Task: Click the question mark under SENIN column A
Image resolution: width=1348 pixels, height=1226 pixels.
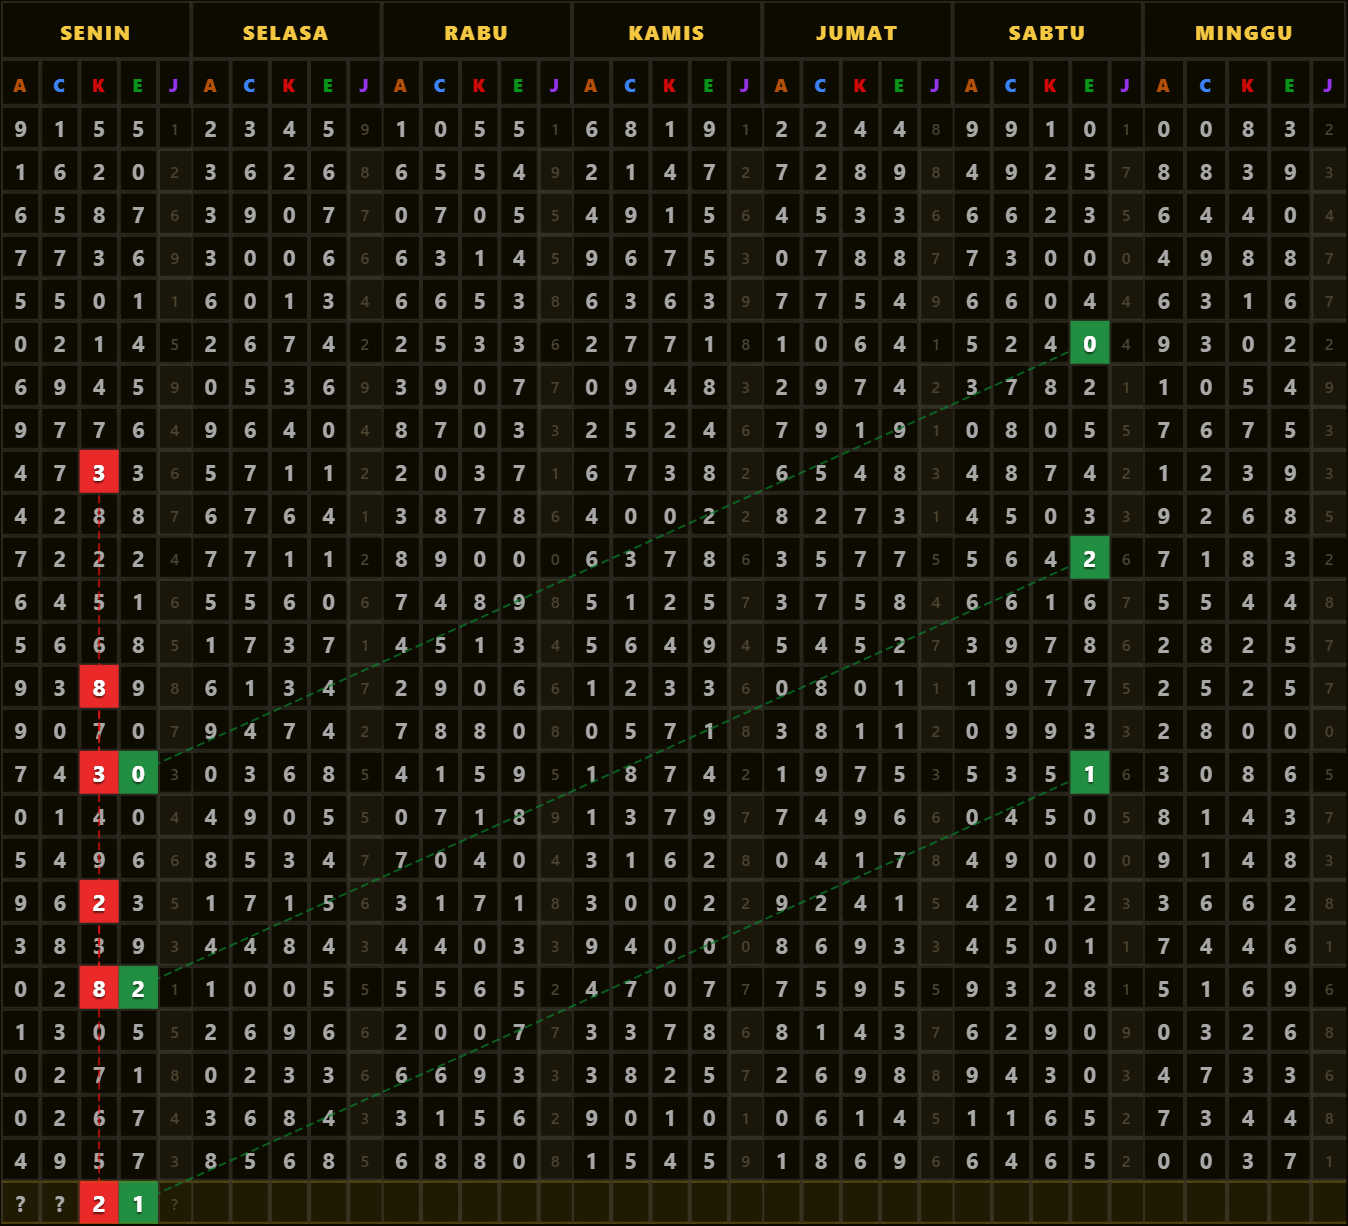Action: point(20,1204)
